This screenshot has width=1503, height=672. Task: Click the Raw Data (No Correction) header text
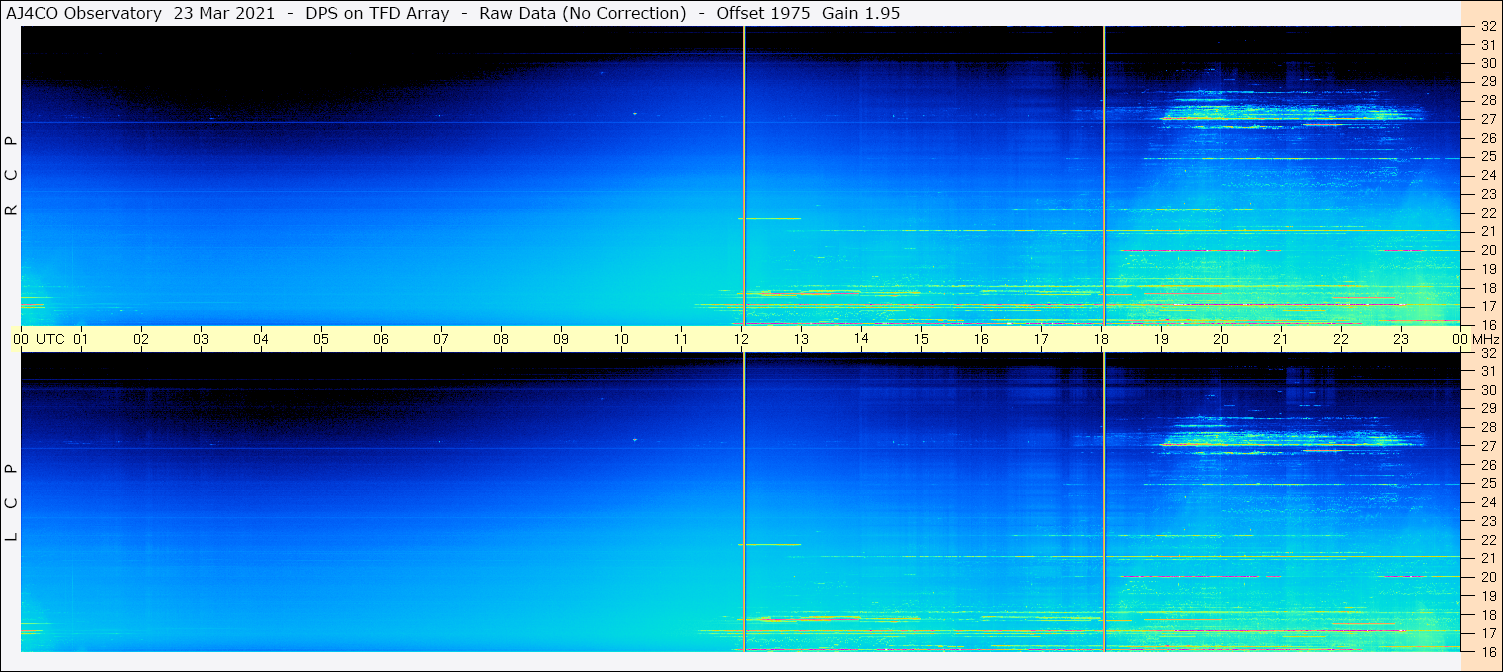pos(583,13)
